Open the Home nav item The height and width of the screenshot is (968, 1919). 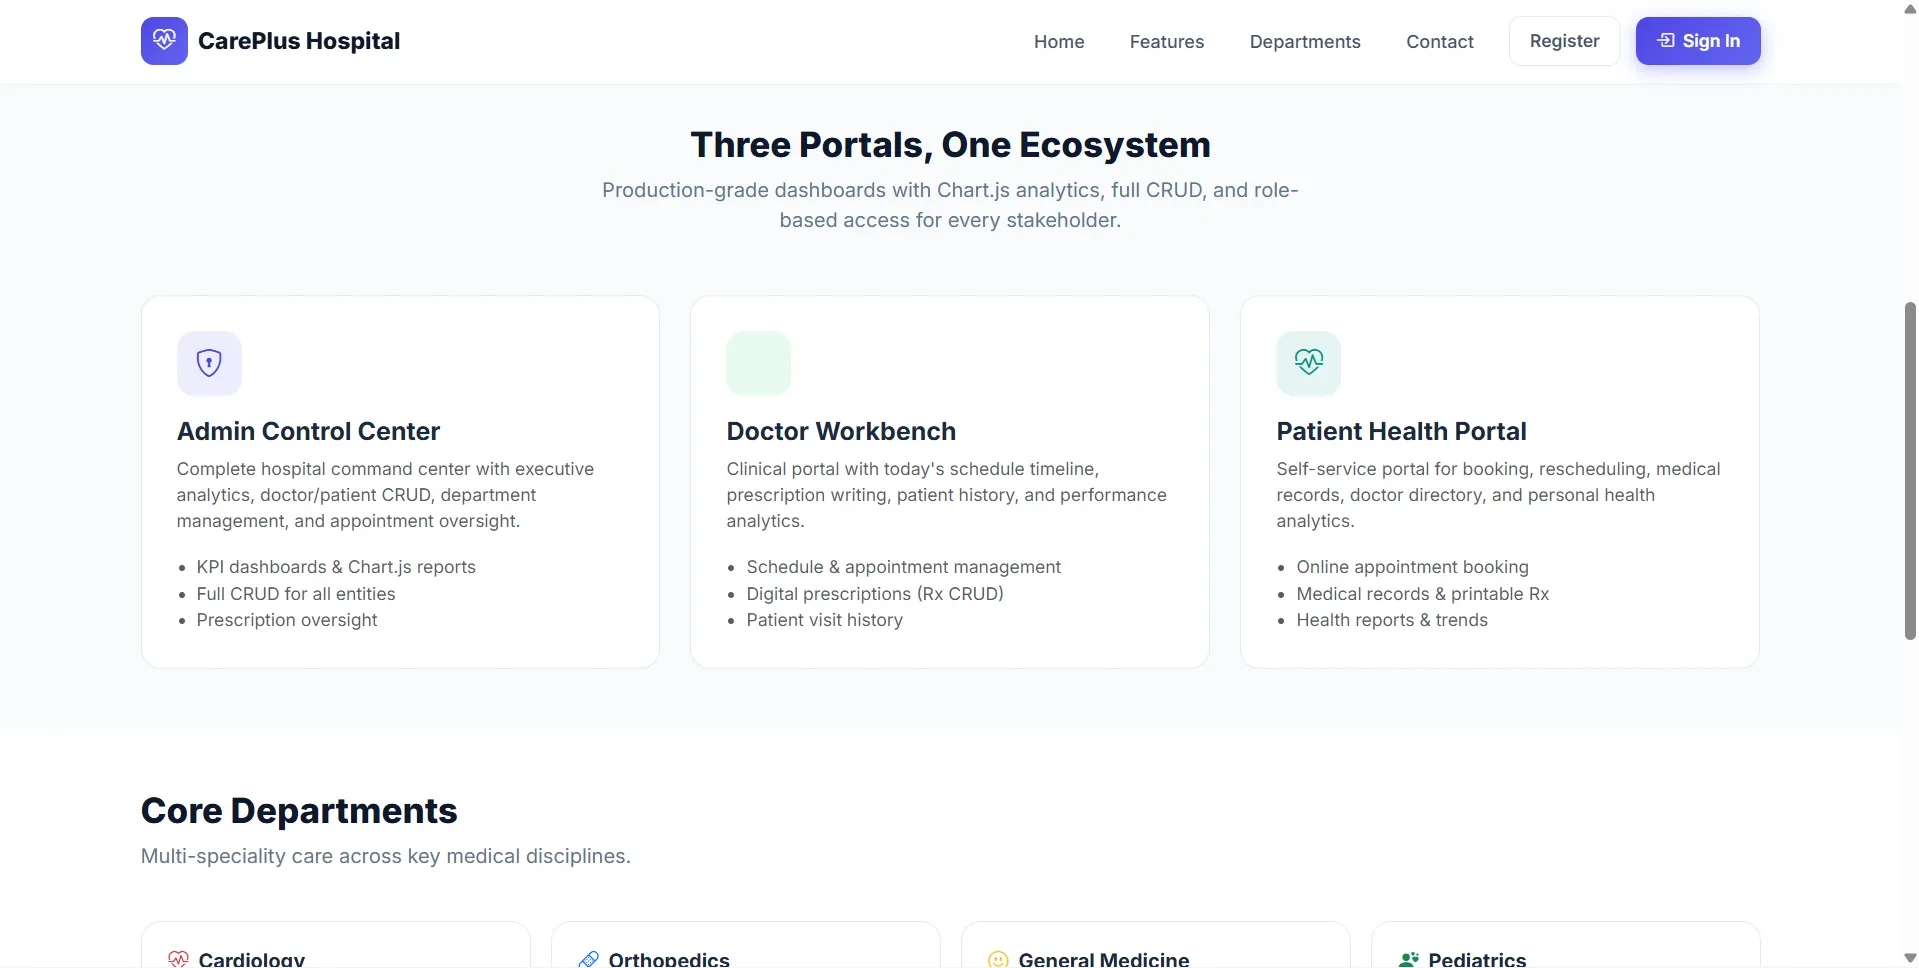pos(1059,41)
